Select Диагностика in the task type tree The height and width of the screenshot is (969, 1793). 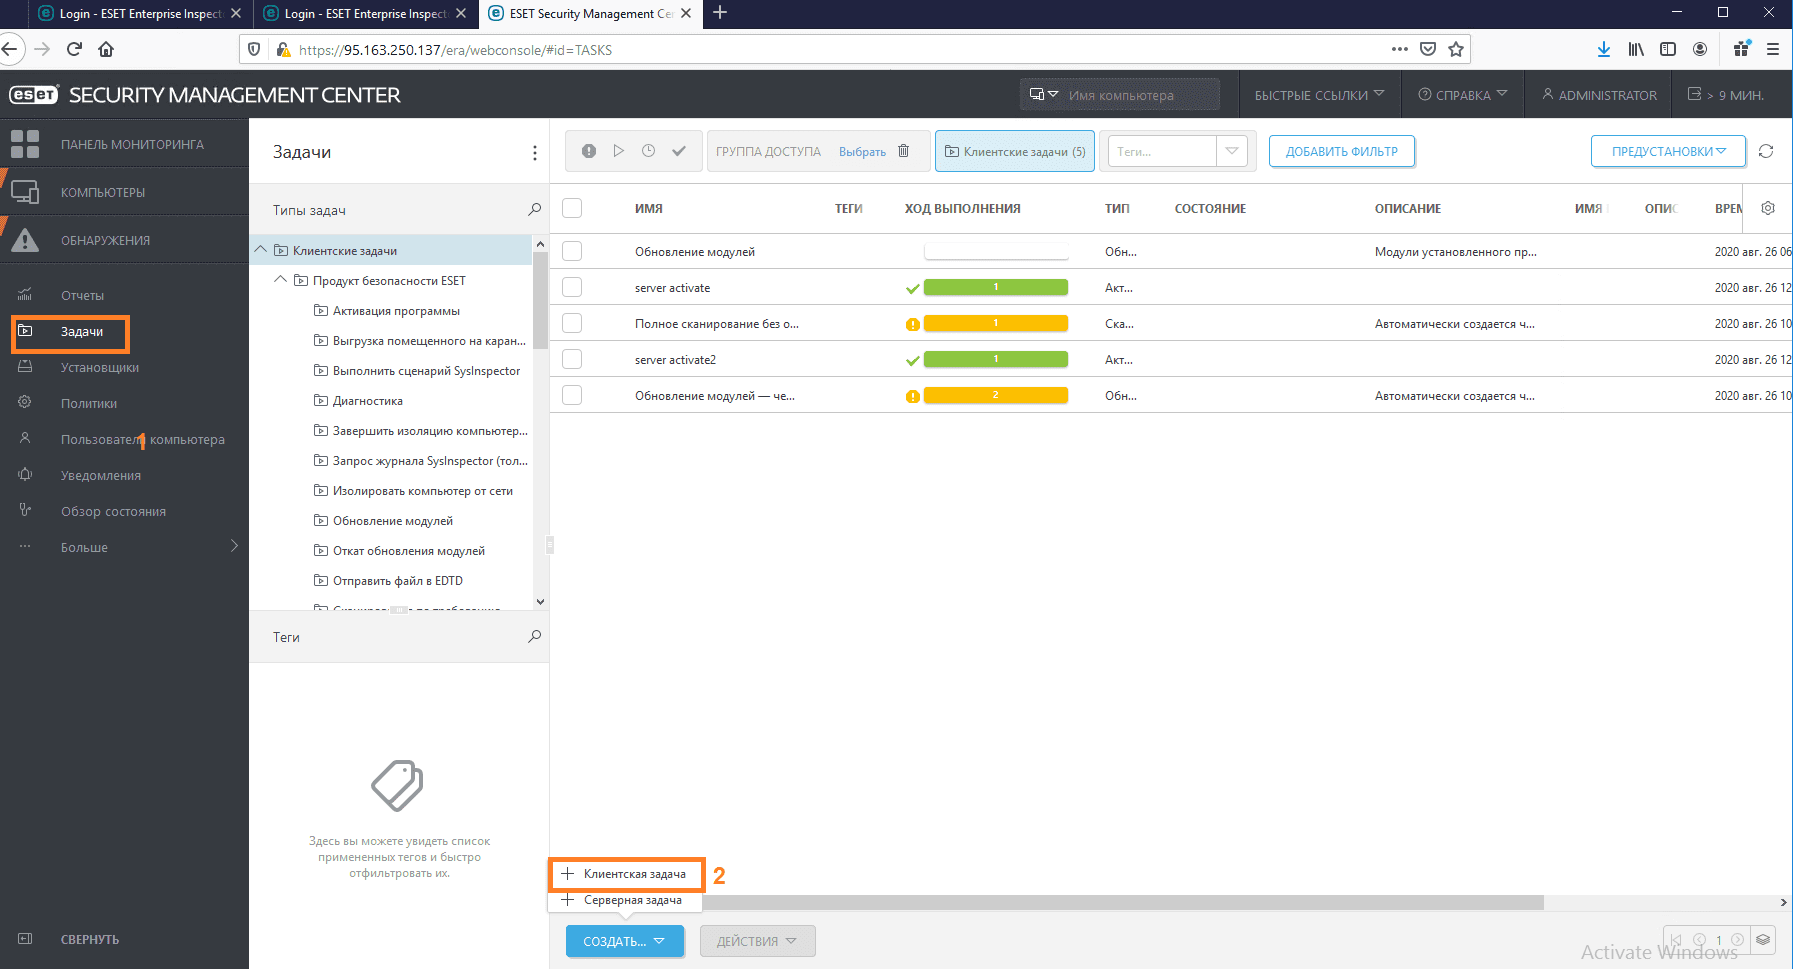tap(368, 400)
